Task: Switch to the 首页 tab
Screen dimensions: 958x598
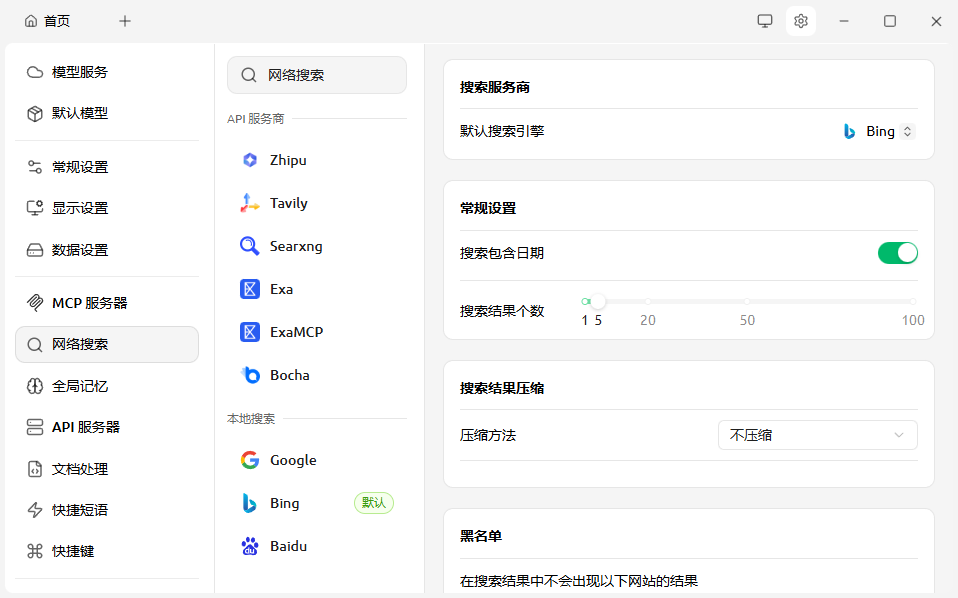Action: (48, 21)
